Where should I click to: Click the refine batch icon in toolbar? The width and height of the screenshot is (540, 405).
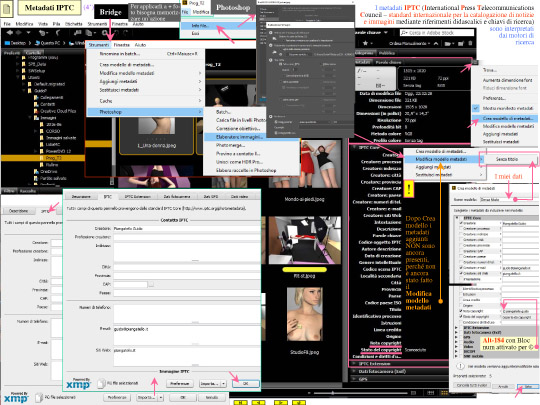[x=91, y=33]
